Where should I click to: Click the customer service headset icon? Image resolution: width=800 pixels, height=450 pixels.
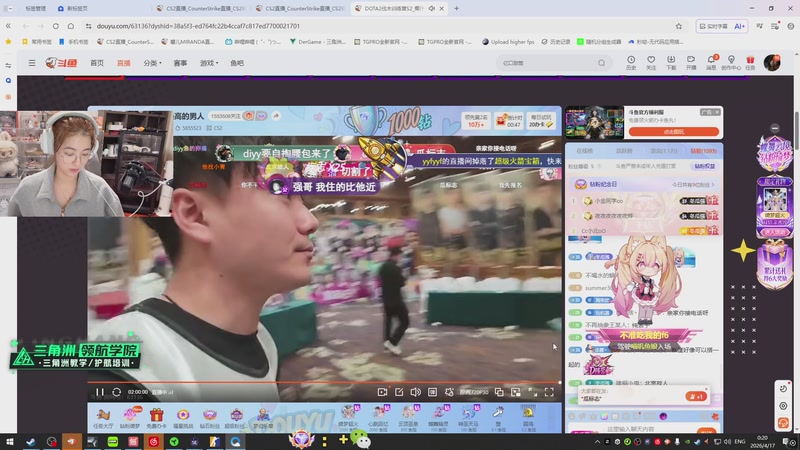tap(783, 423)
